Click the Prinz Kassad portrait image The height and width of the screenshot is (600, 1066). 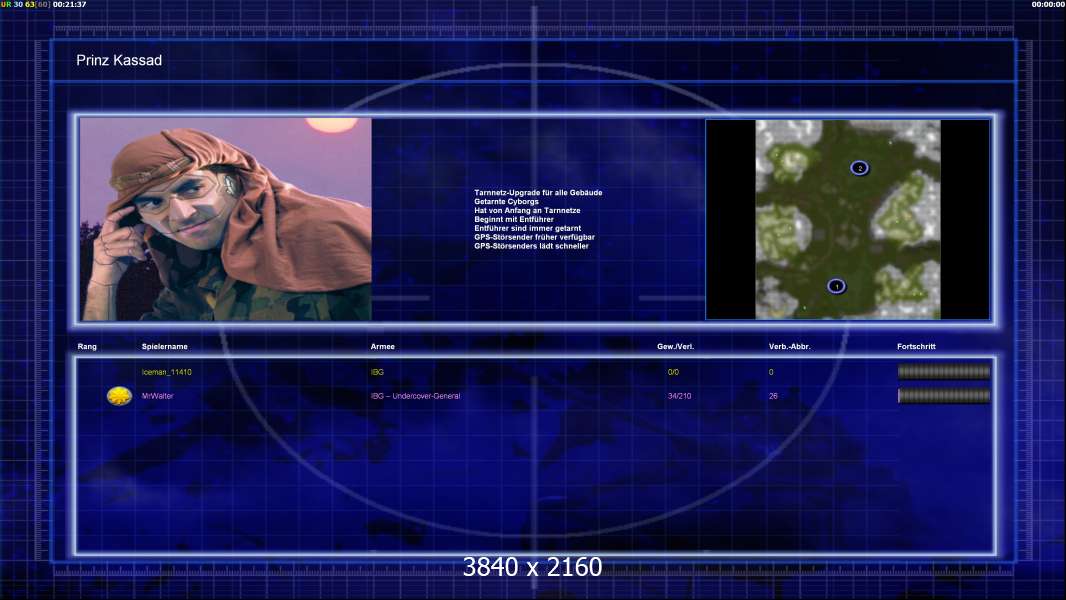pos(226,219)
